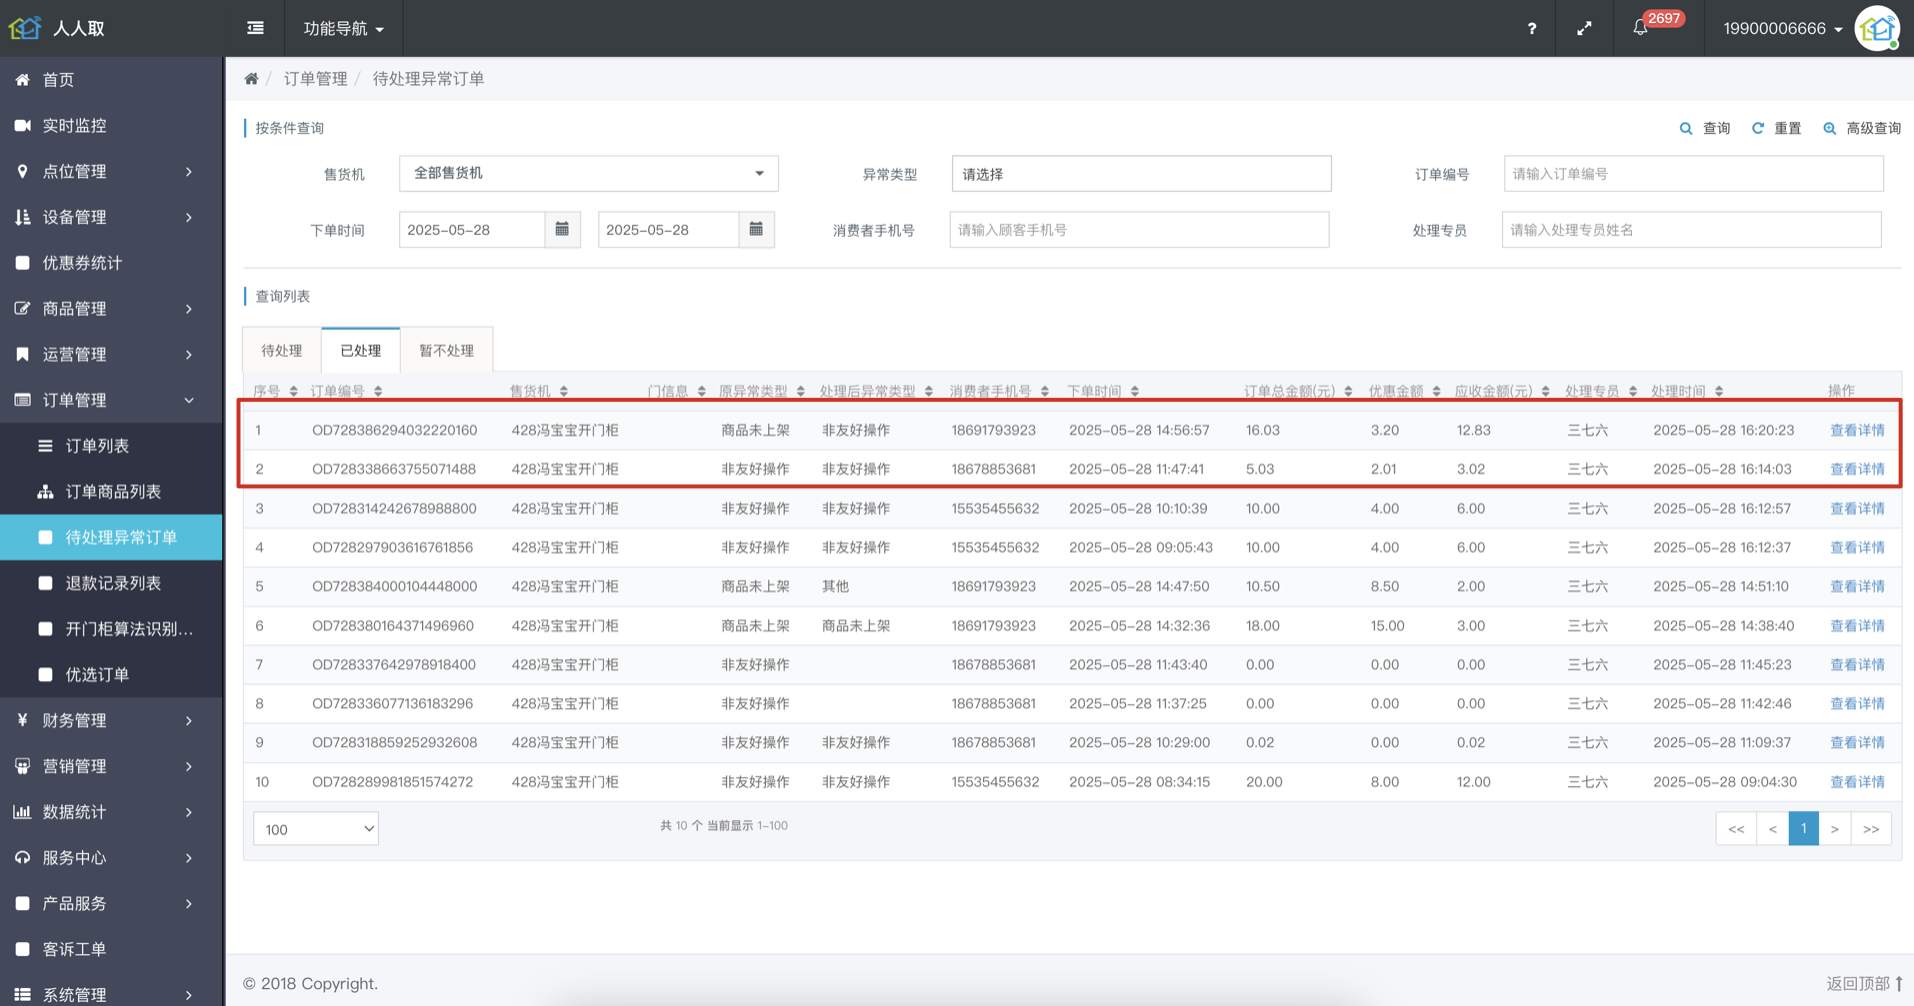Click the 异常类型 请选择 field
Viewport: 1914px width, 1006px height.
(x=1141, y=174)
